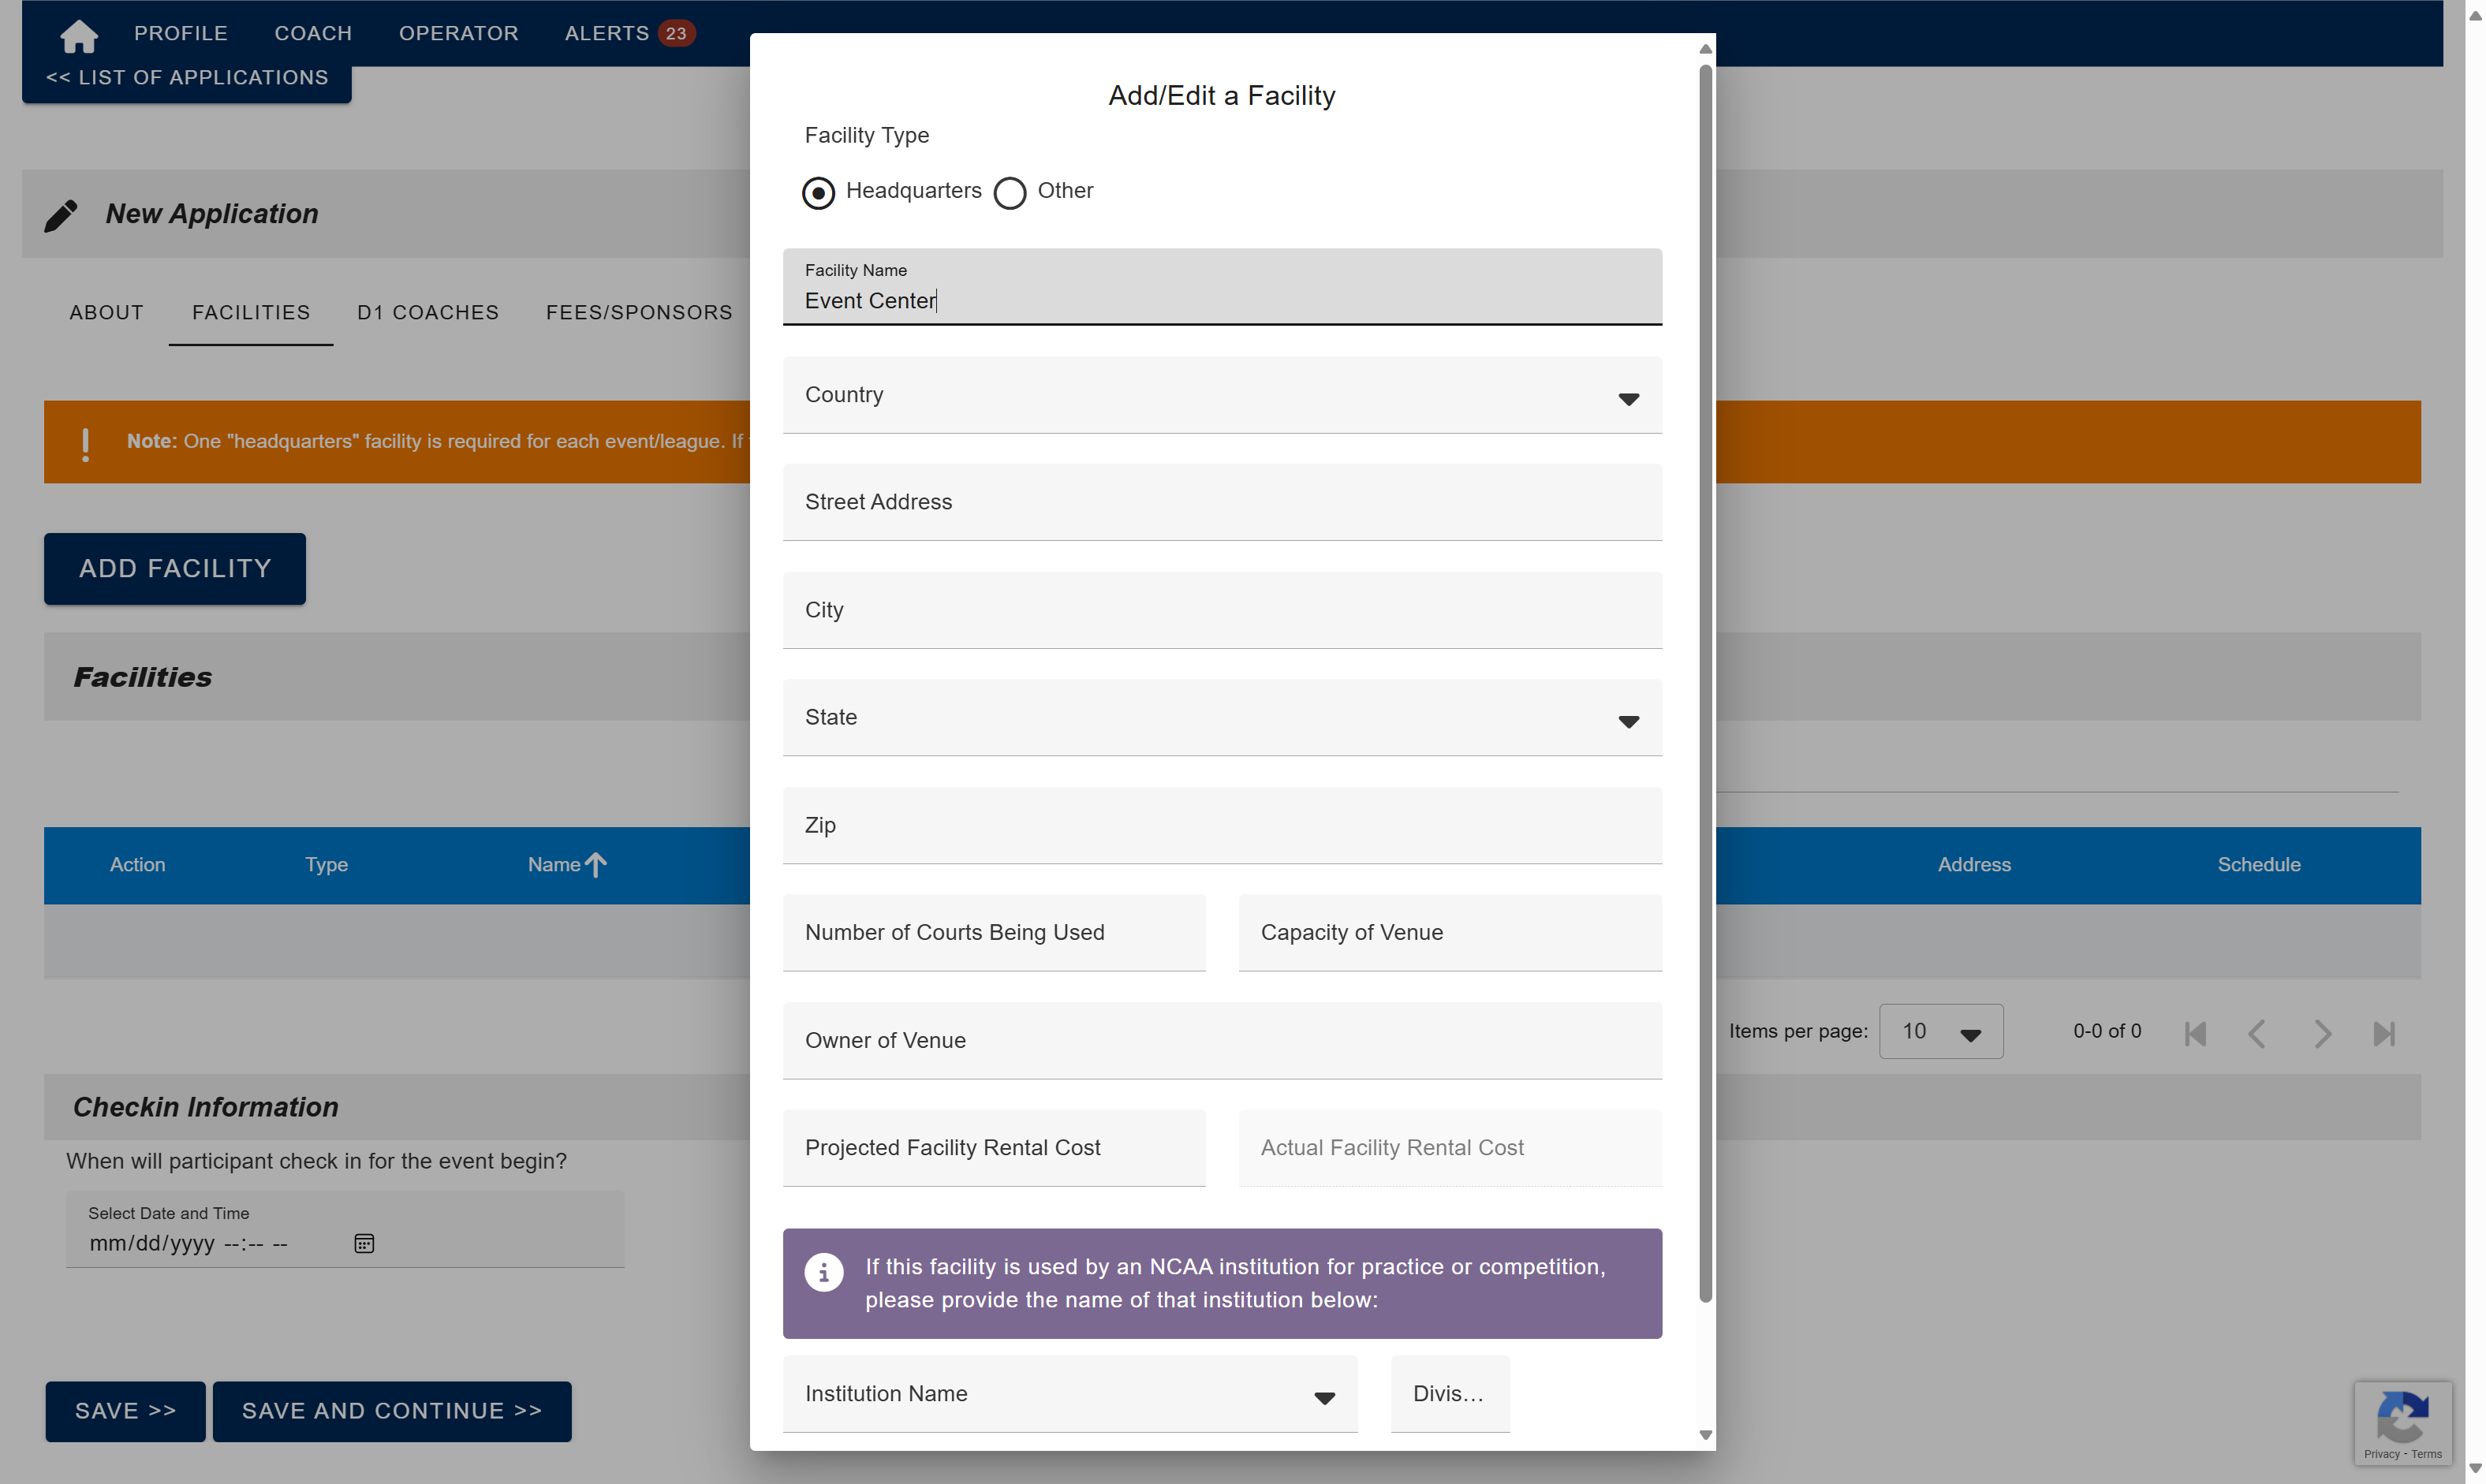Open the Institution Name dropdown

1070,1394
